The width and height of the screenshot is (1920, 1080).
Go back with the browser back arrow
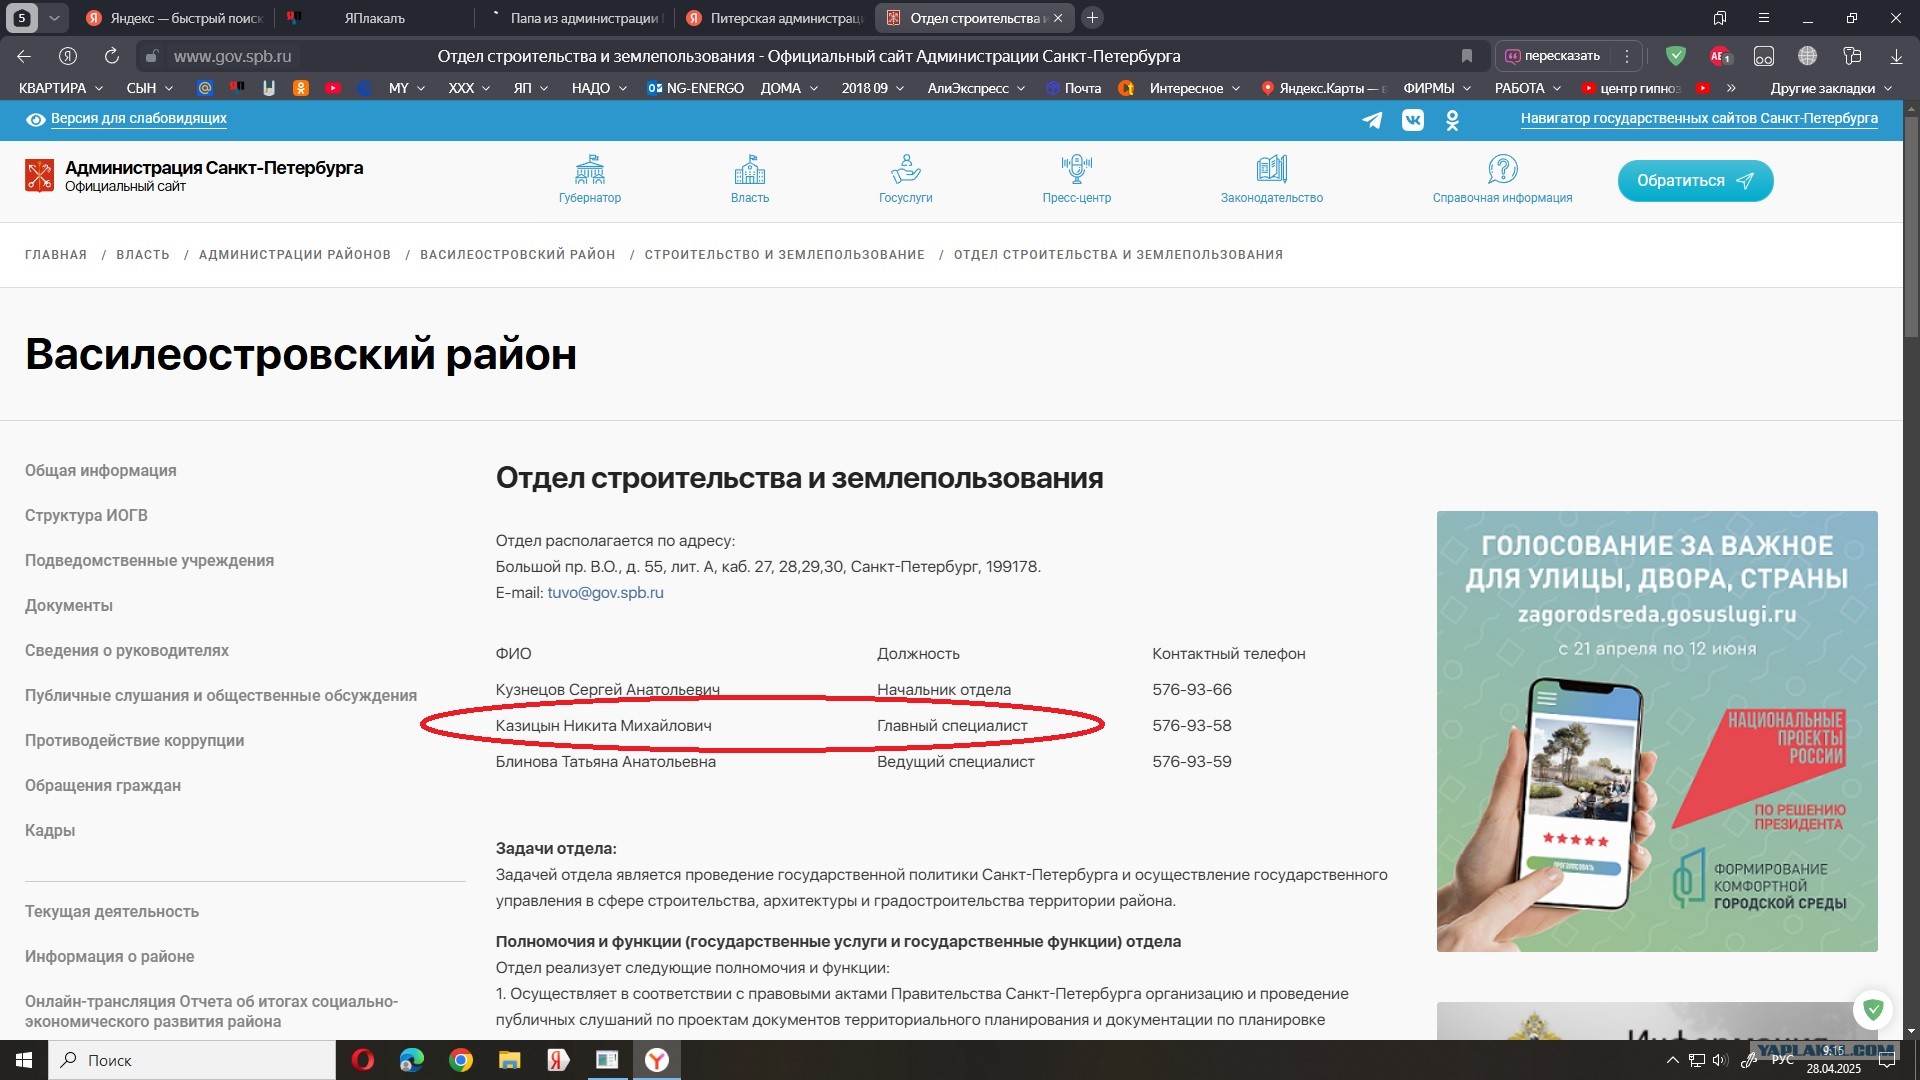[x=24, y=56]
